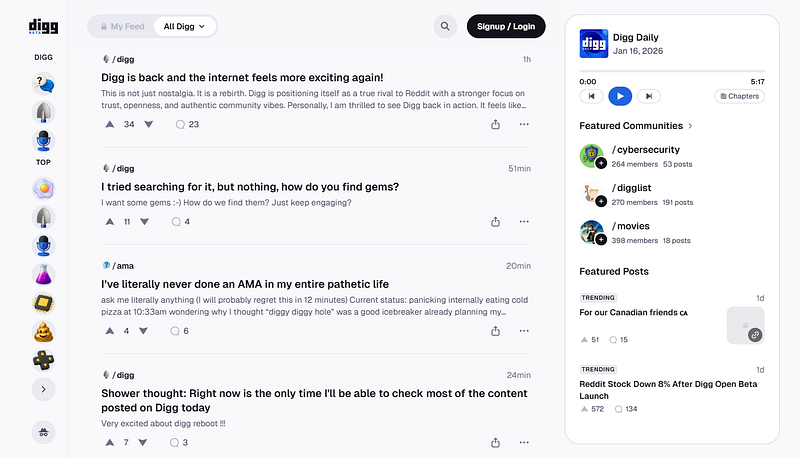Join the /digglist community plus badge
This screenshot has height=458, width=800.
point(601,201)
